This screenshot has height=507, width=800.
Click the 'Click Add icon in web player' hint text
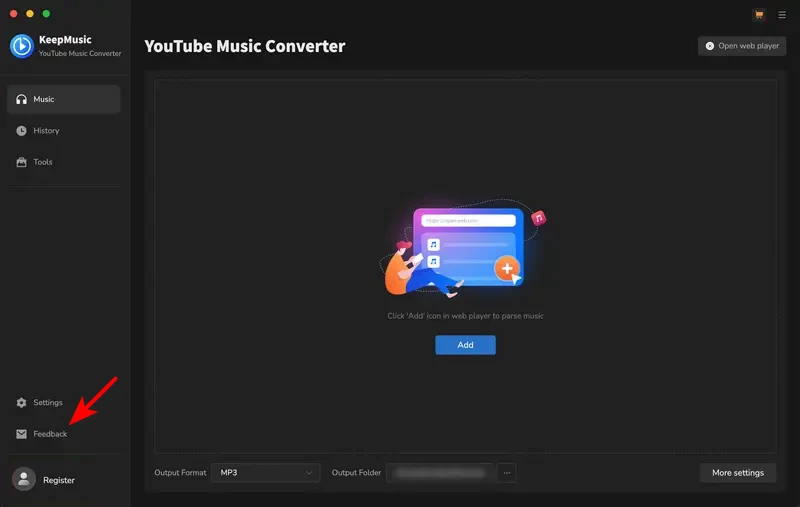tap(465, 316)
